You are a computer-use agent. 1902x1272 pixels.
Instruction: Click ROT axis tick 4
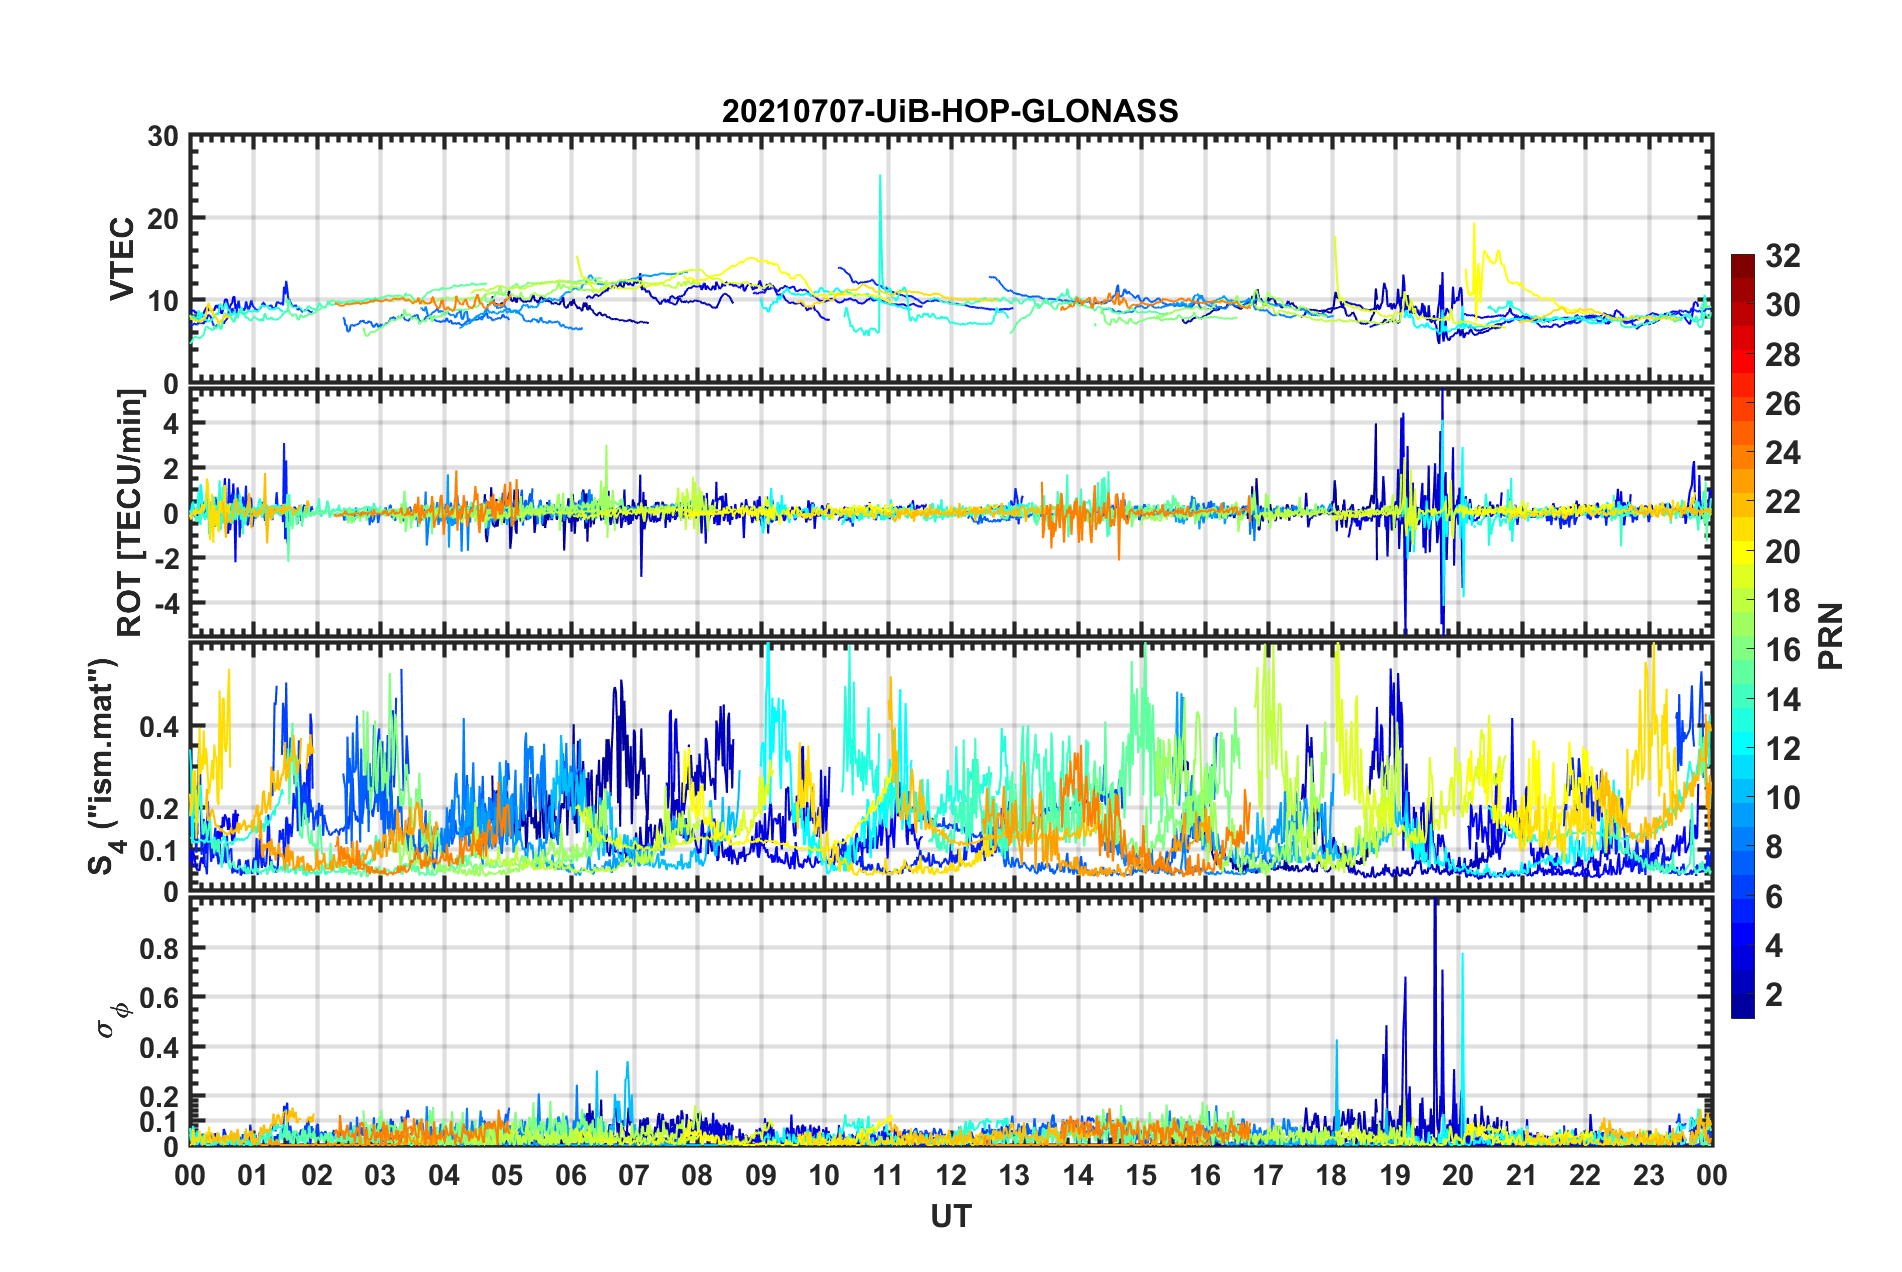click(x=171, y=424)
